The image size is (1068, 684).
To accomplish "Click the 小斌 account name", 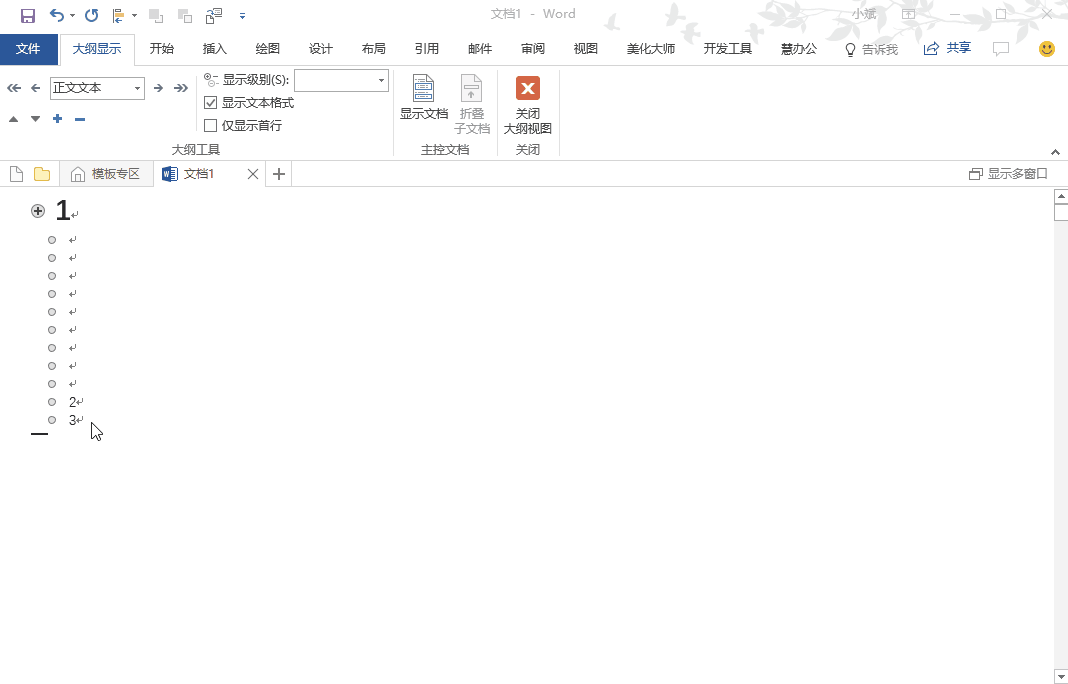I will click(864, 14).
